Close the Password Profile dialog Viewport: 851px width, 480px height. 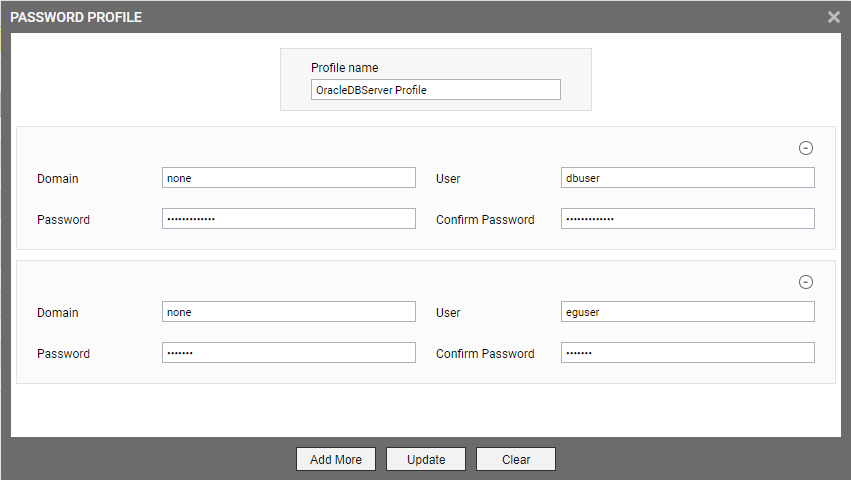coord(834,17)
